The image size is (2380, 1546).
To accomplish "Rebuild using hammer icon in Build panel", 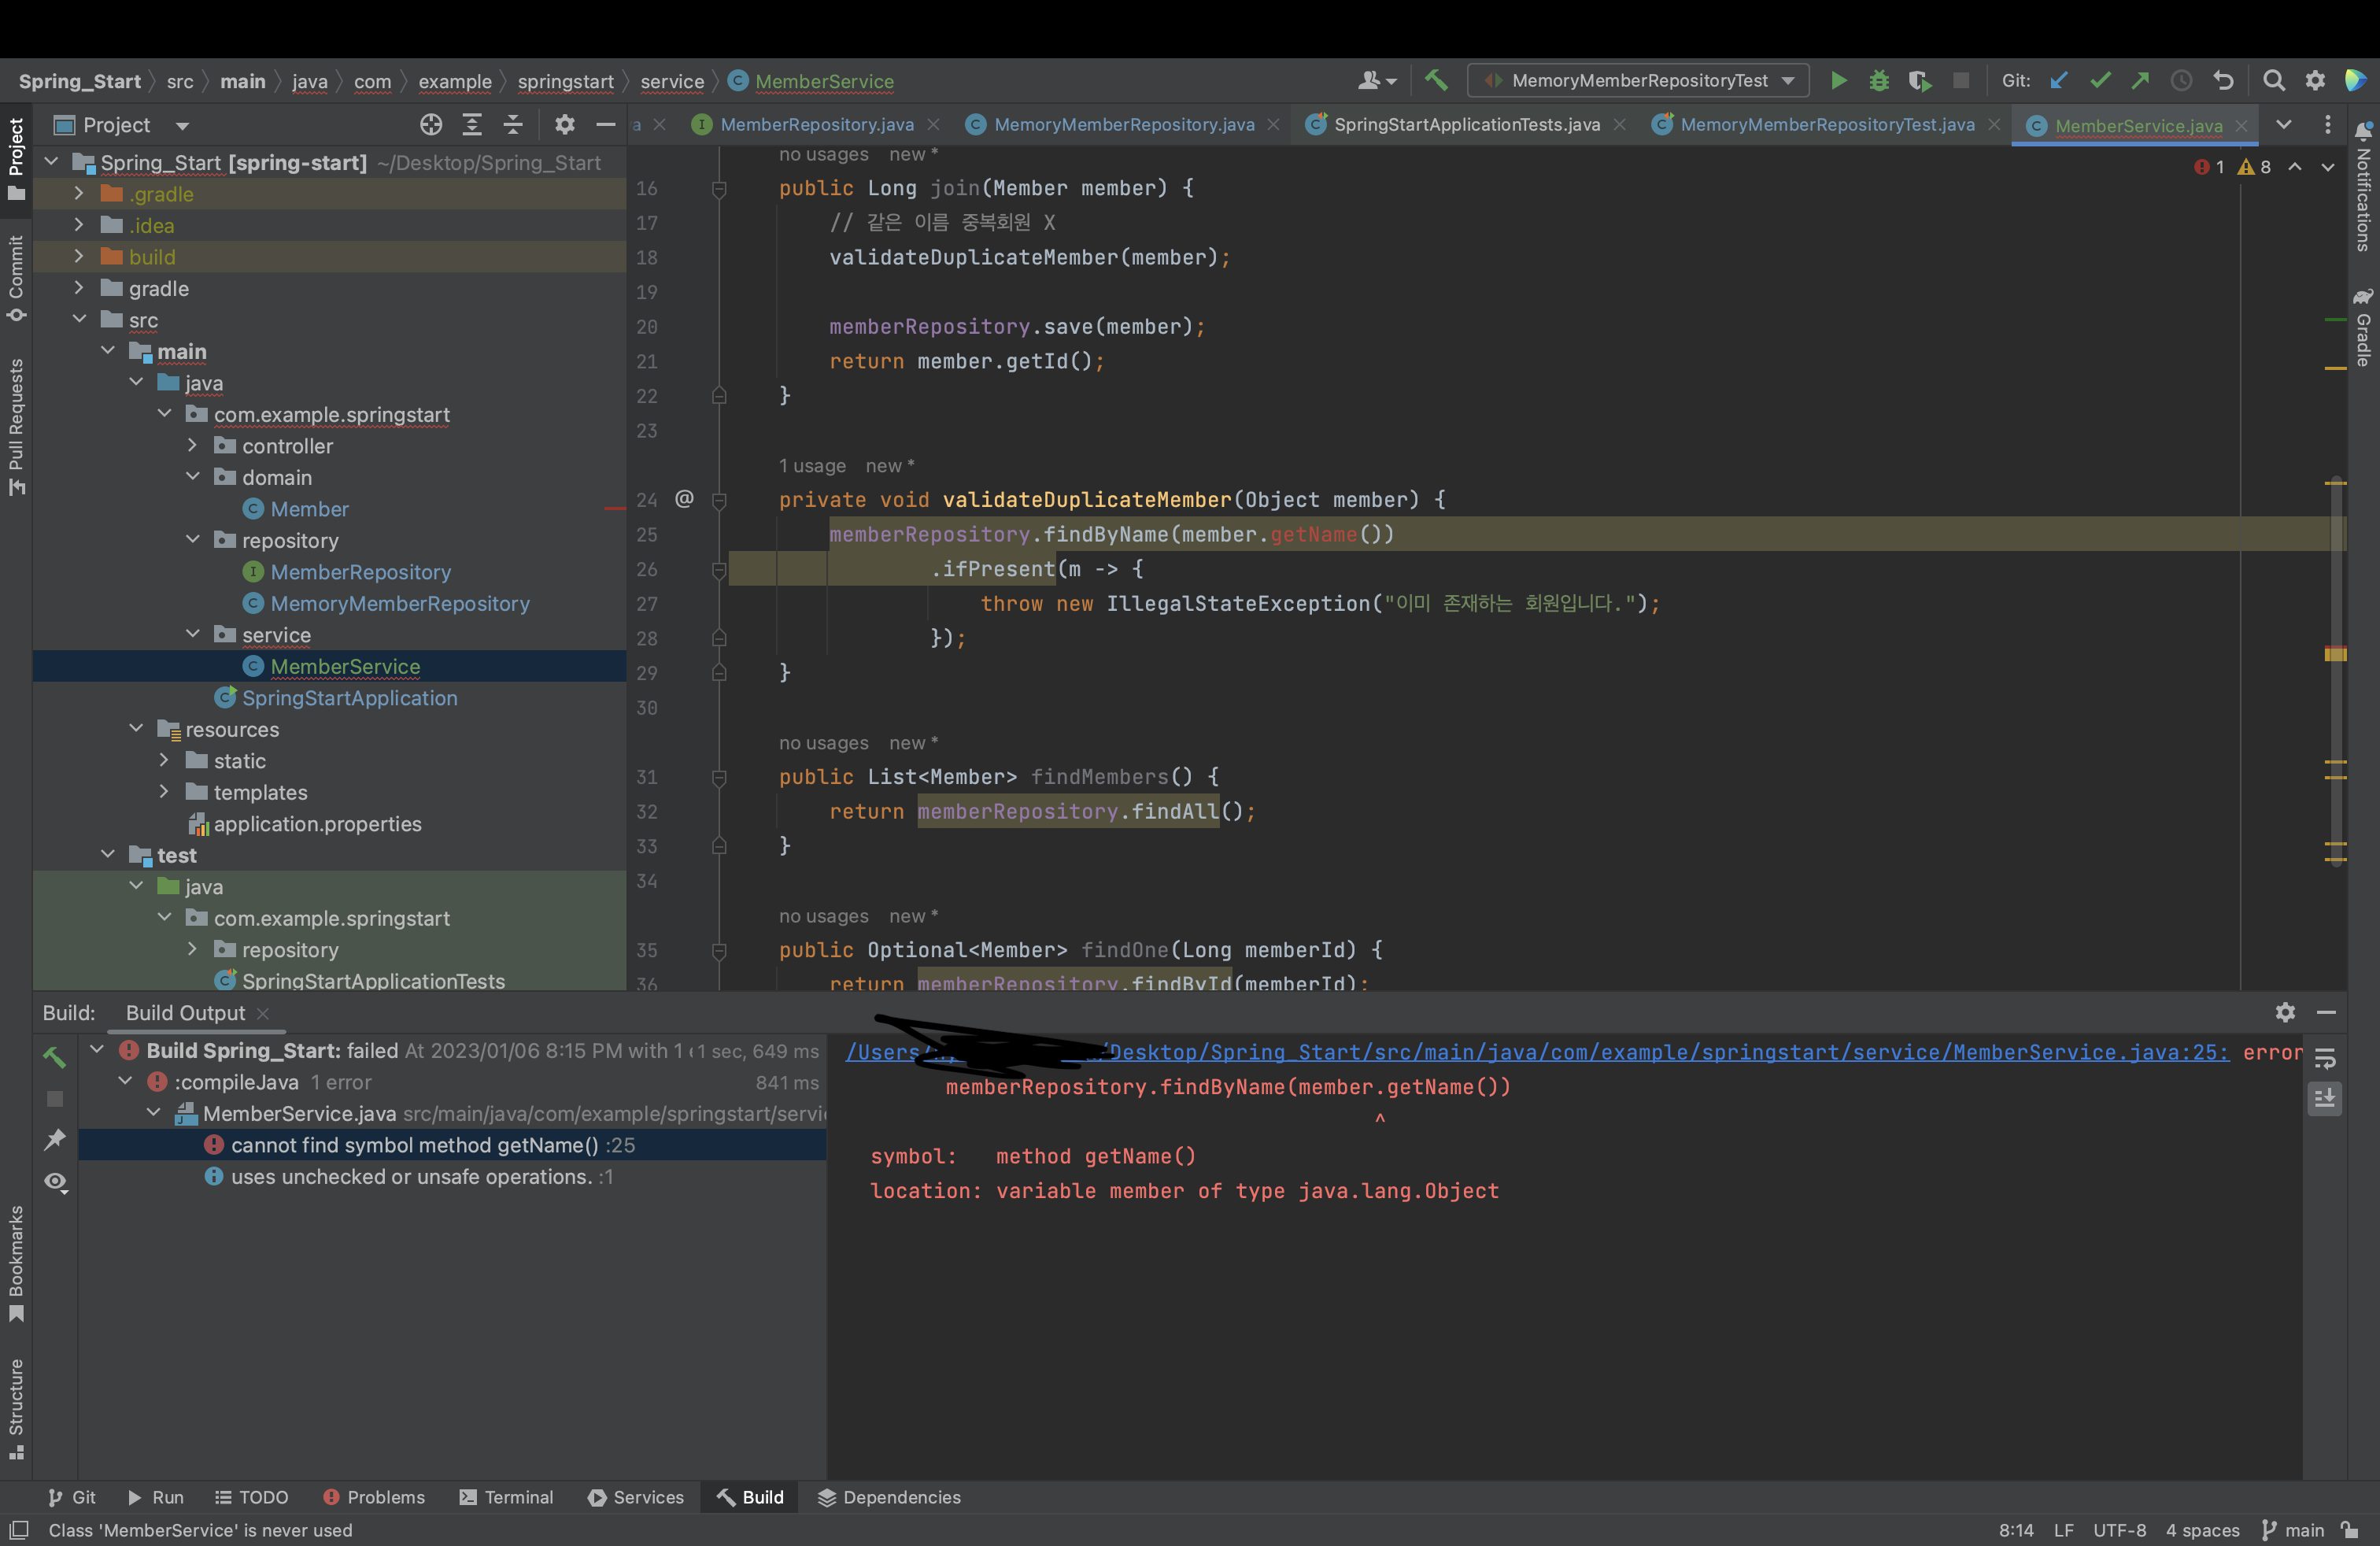I will click(x=55, y=1056).
